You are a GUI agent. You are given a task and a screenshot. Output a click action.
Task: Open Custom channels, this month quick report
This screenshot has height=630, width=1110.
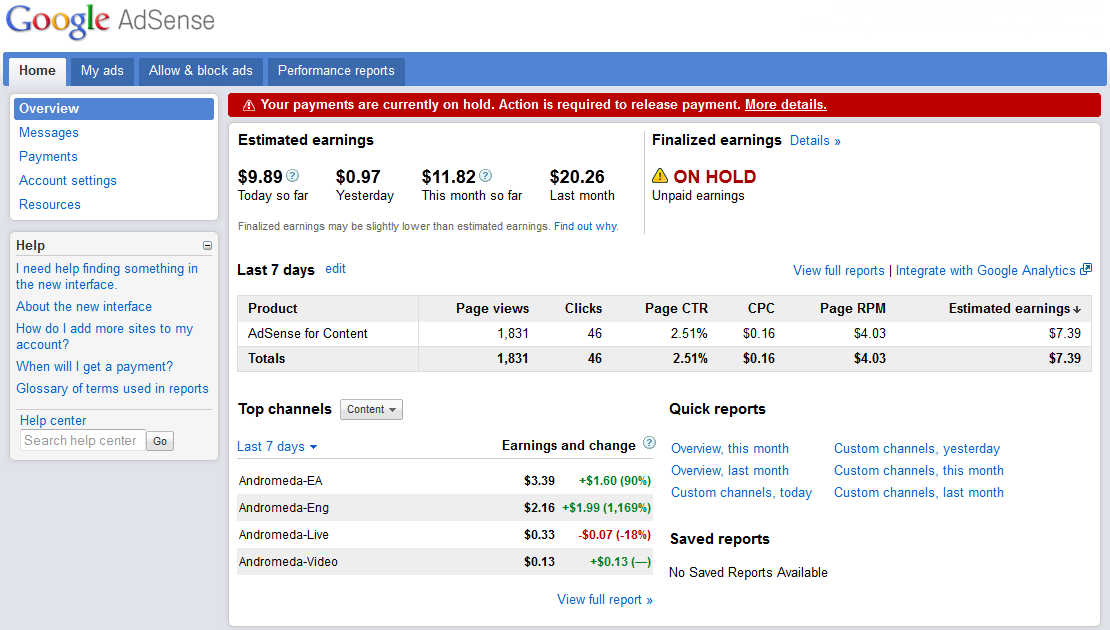[x=919, y=471]
